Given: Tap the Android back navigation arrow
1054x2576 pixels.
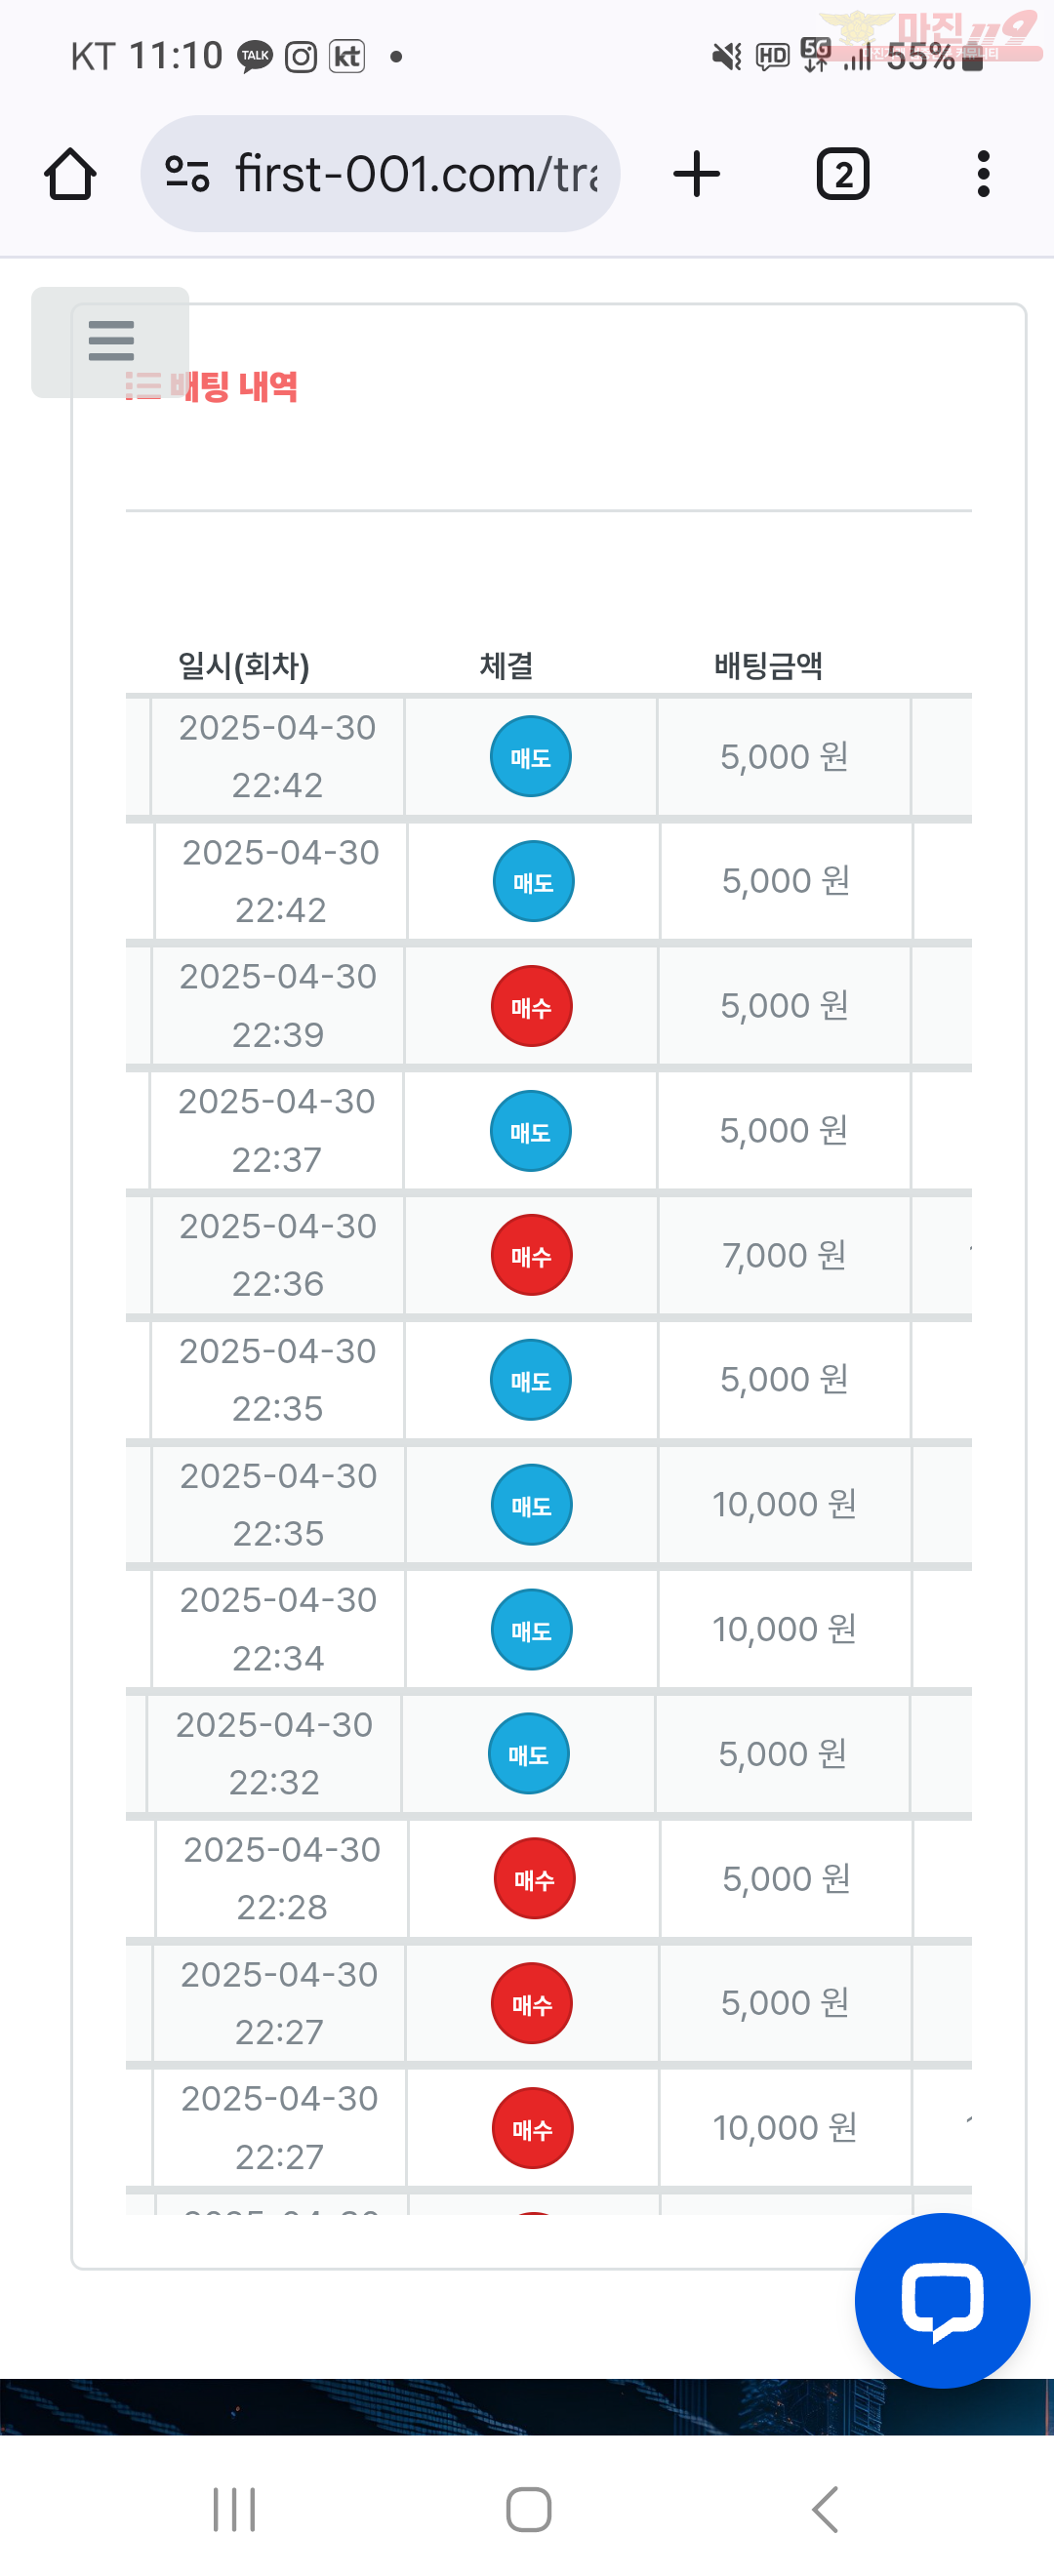Looking at the screenshot, I should [x=825, y=2509].
